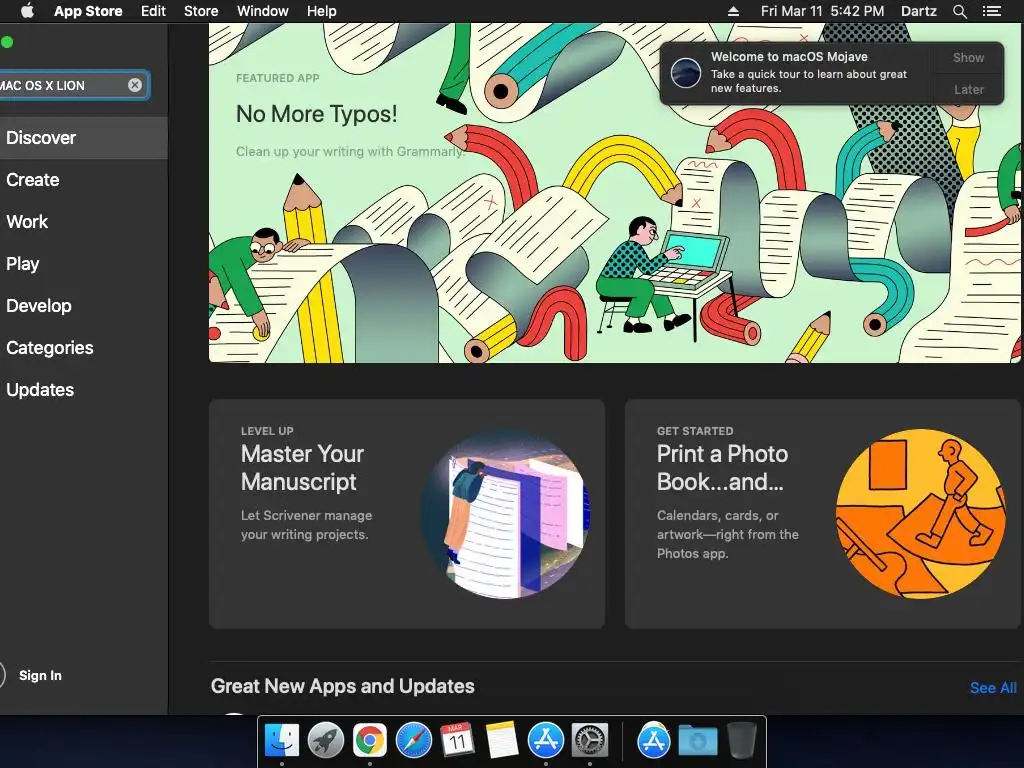Image resolution: width=1024 pixels, height=768 pixels.
Task: Click the running App Store Dock icon
Action: [x=546, y=741]
